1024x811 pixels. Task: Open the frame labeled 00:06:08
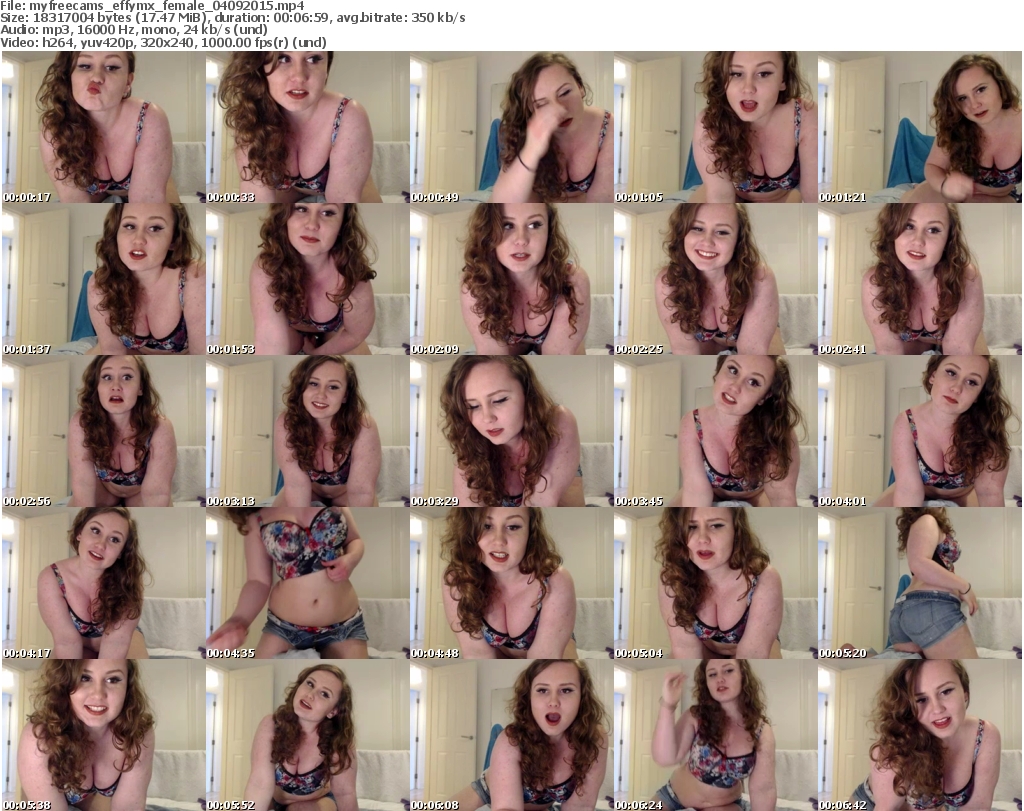point(512,735)
